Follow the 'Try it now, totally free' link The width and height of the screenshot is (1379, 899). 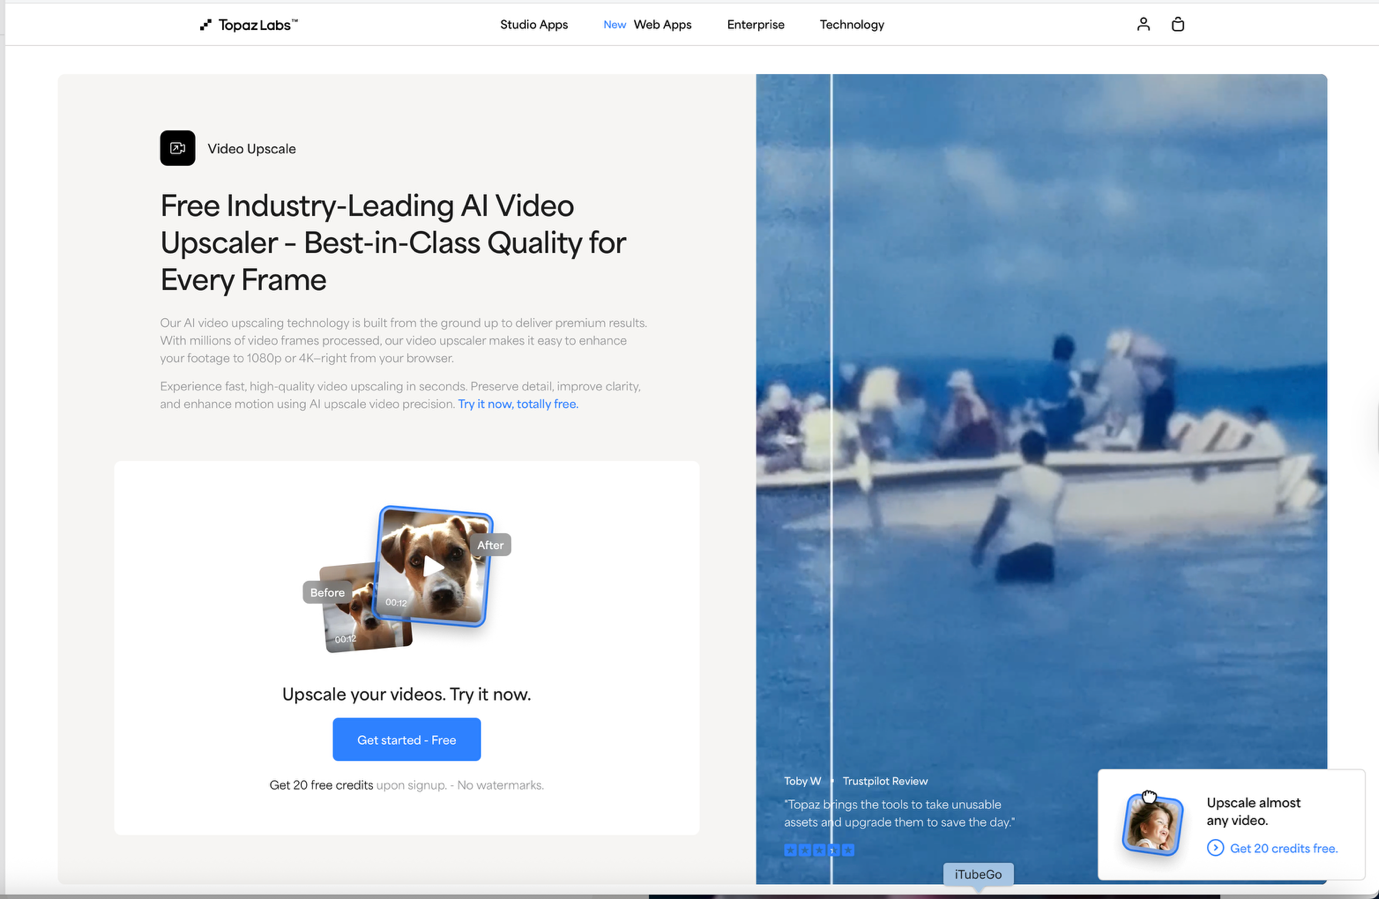[518, 404]
